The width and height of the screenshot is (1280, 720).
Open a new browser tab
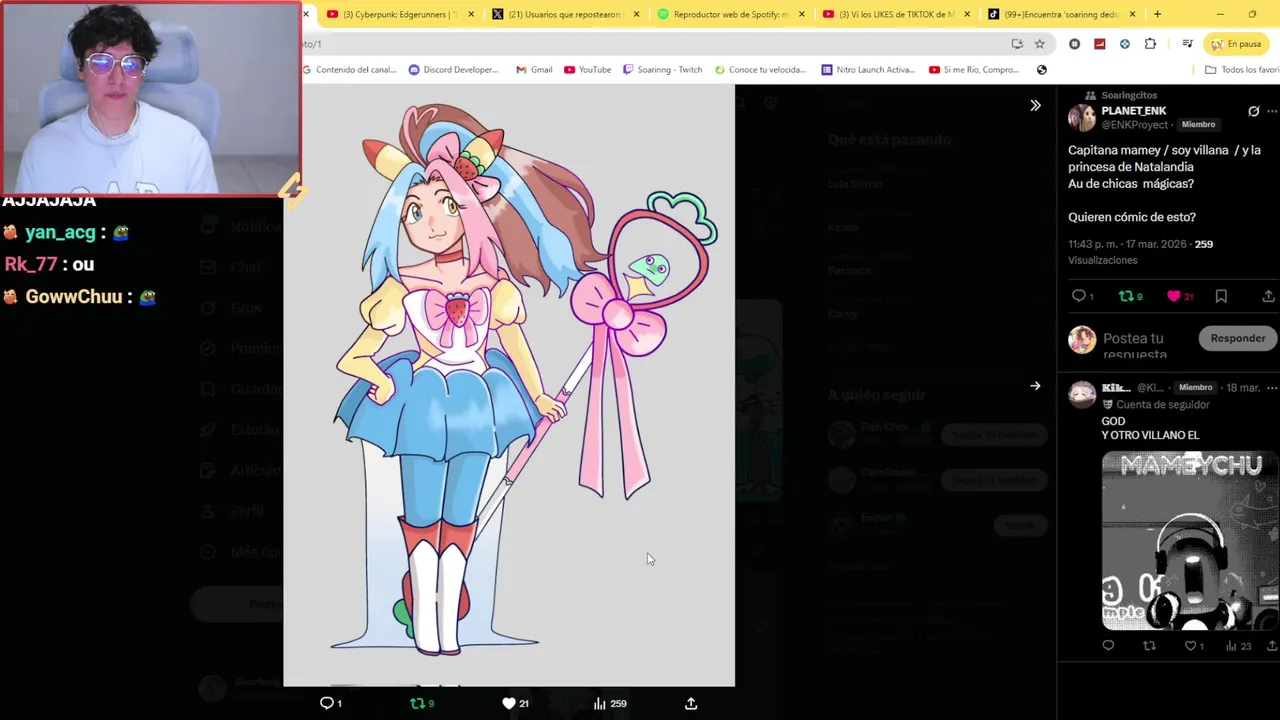point(1157,14)
